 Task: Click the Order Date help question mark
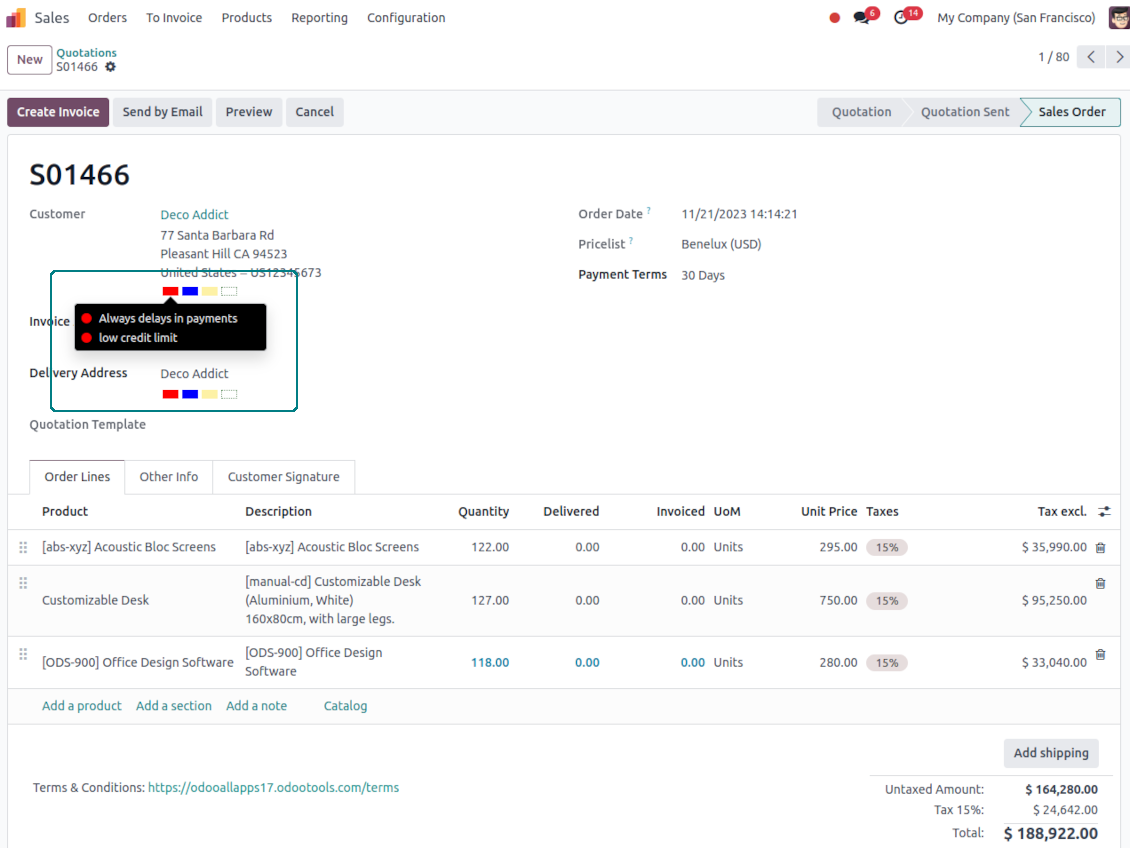pos(649,211)
